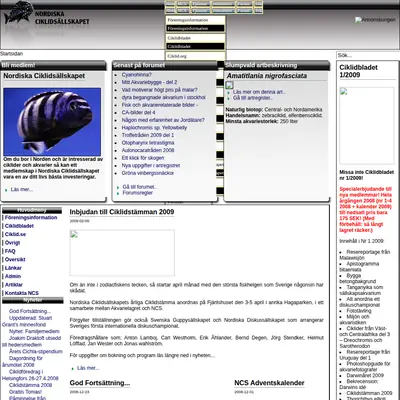Open thread Vad motiverar högt pris på matar?
The width and height of the screenshot is (400, 400).
pyautogui.click(x=159, y=90)
